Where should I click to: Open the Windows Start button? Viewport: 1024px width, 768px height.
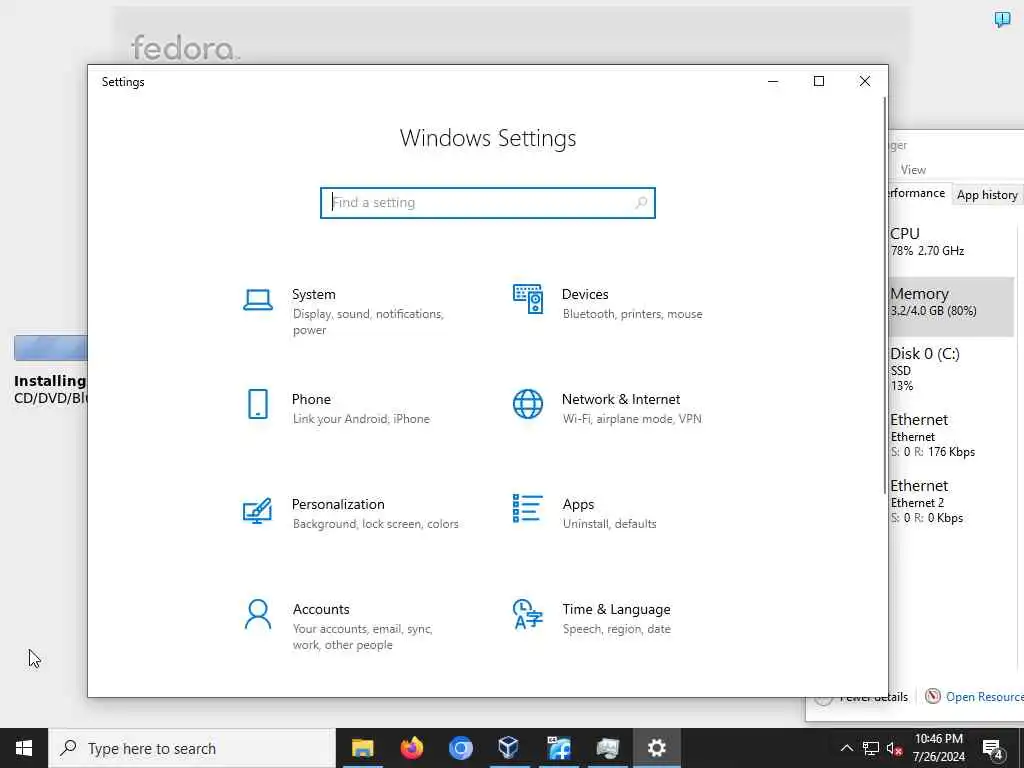(24, 748)
